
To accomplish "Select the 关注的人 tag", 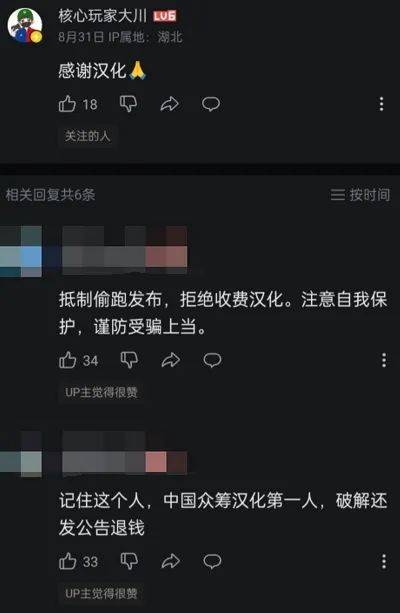I will [88, 136].
